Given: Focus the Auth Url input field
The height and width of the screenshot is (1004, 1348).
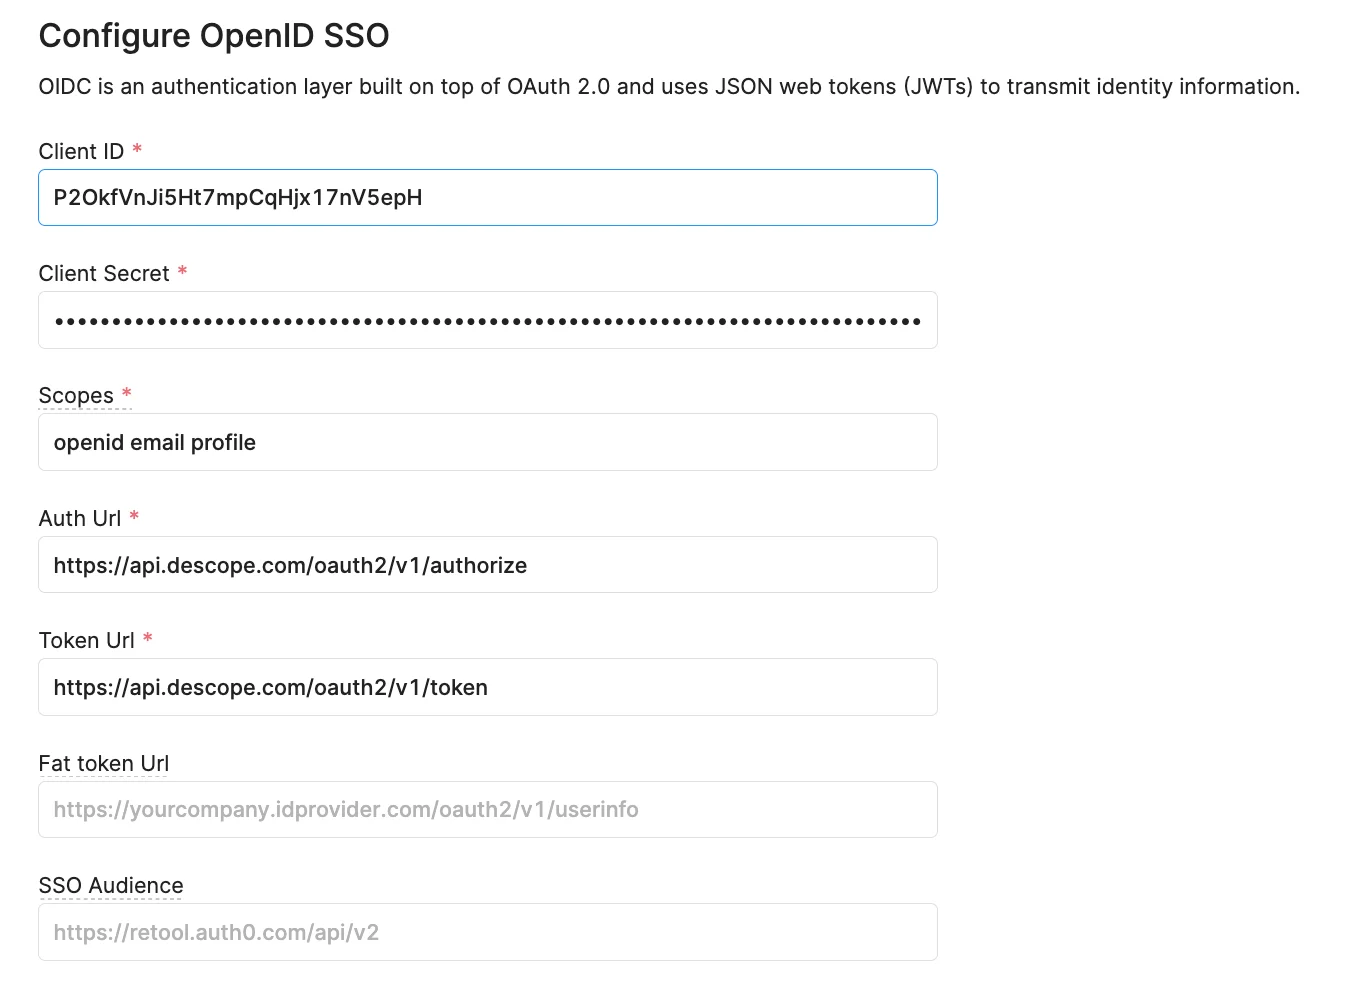Looking at the screenshot, I should tap(487, 564).
